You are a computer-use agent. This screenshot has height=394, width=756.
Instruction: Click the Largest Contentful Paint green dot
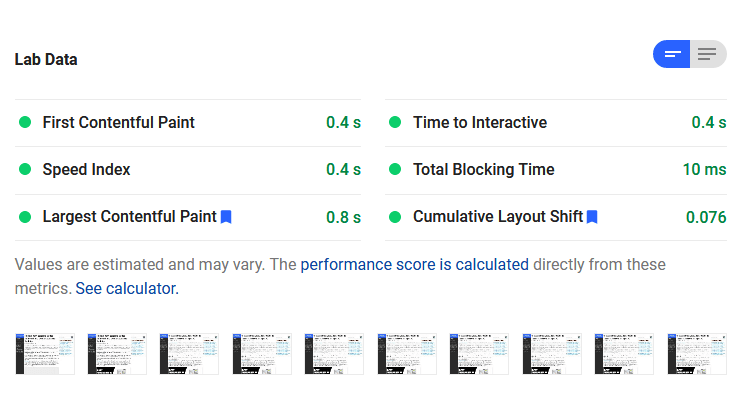[25, 217]
